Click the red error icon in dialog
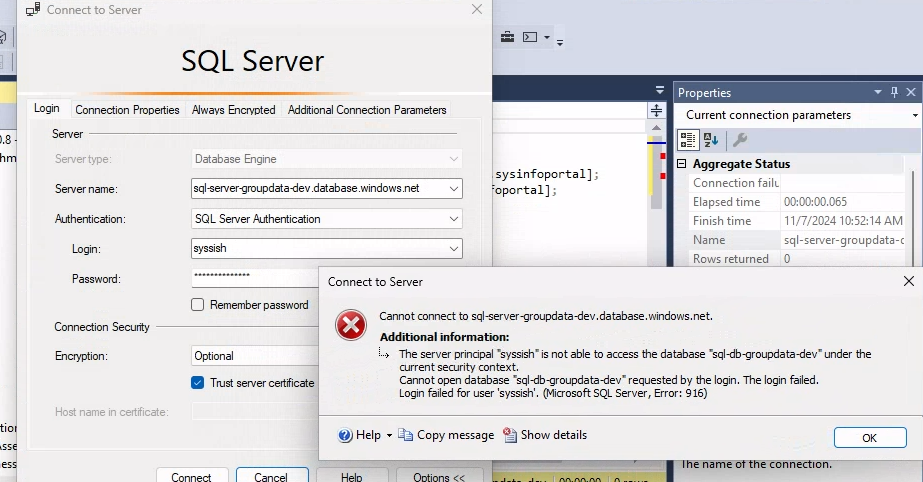 (351, 325)
